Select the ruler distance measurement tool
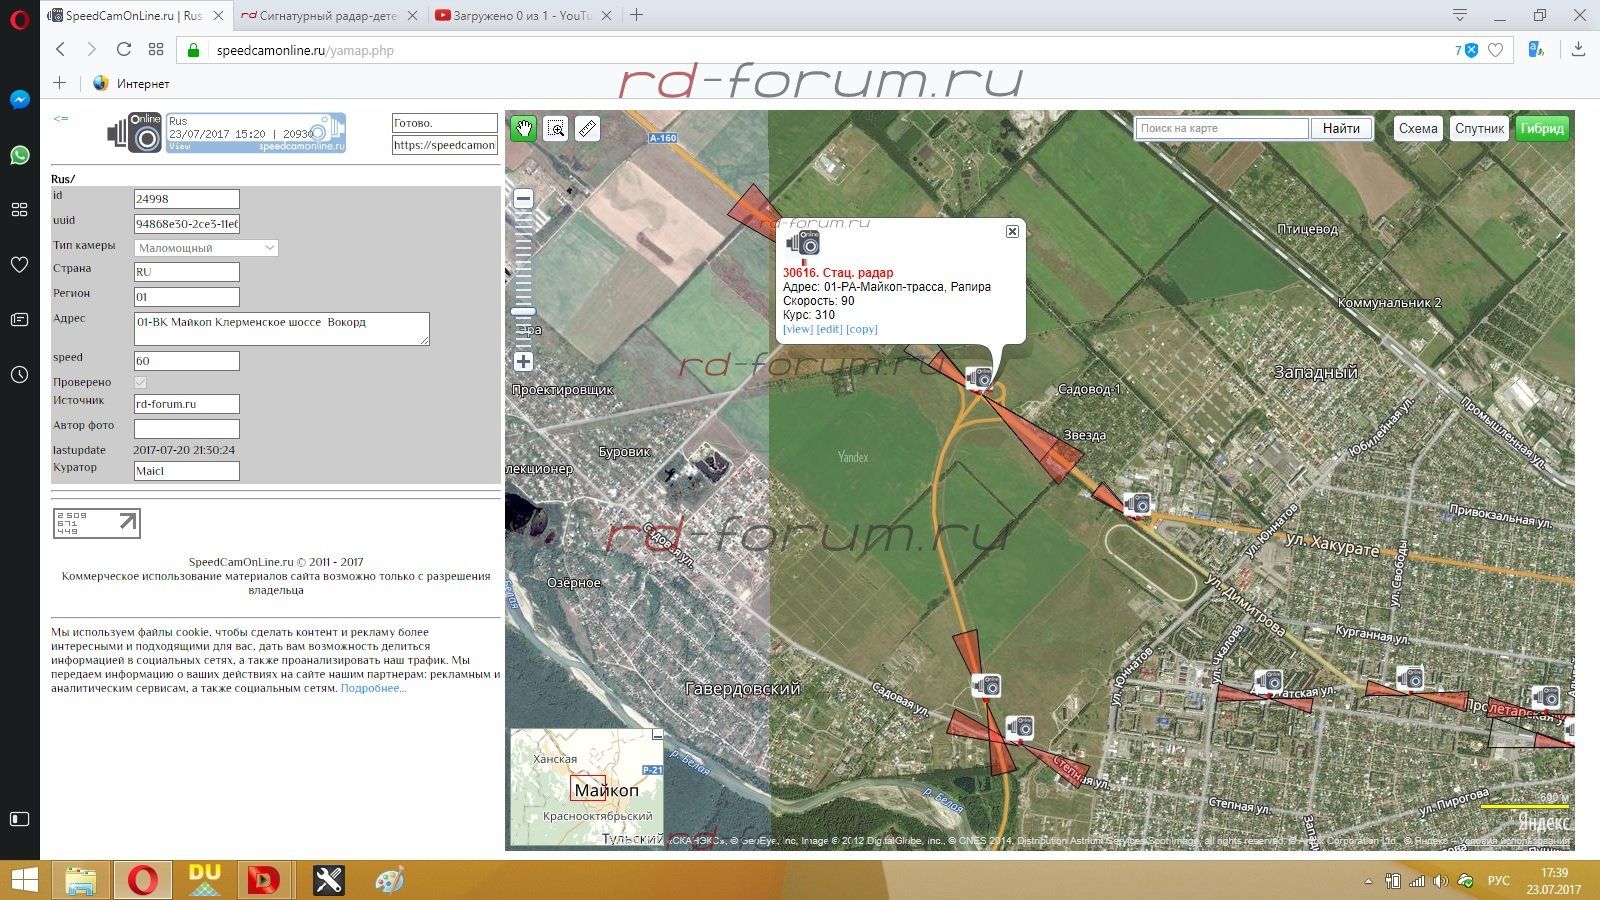Screen dimensions: 1600x900 (588, 128)
